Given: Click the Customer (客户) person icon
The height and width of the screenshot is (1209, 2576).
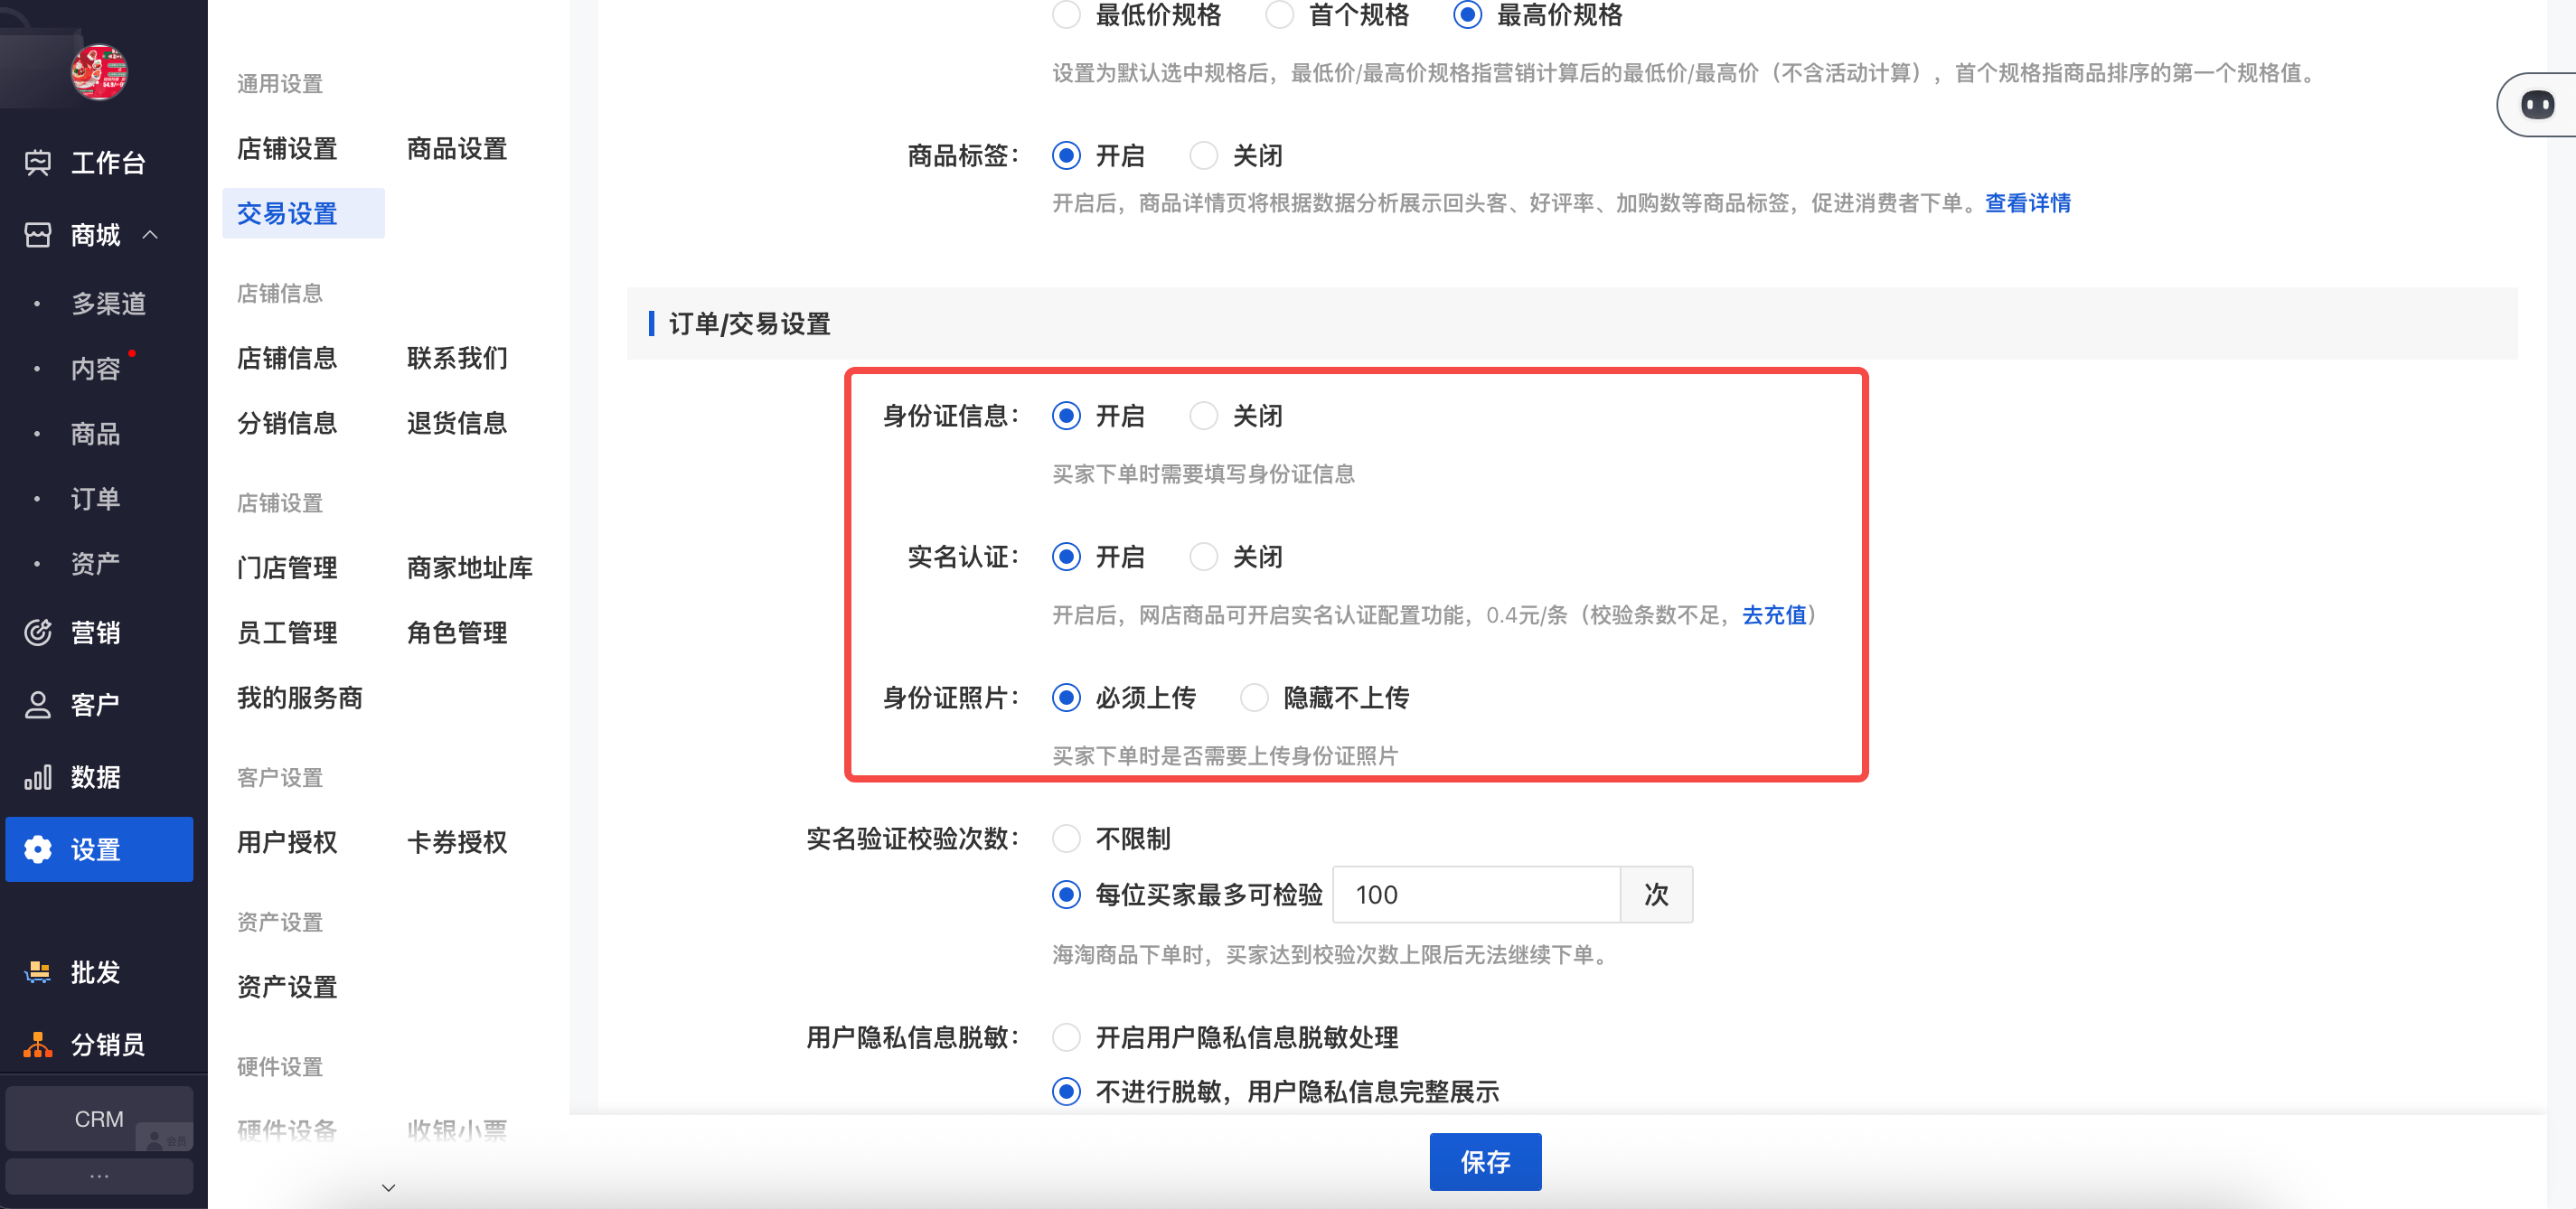Looking at the screenshot, I should [x=37, y=705].
